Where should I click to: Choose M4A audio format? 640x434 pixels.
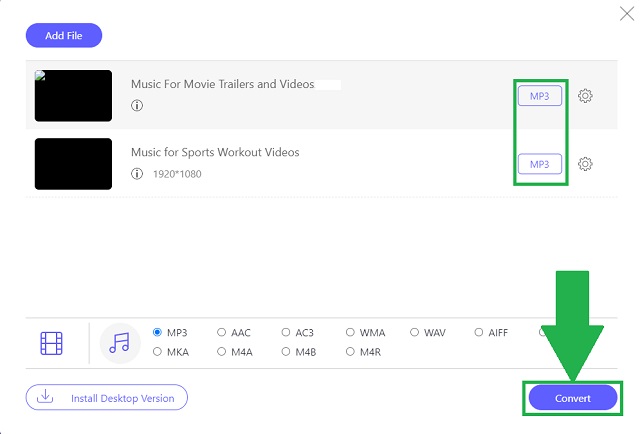(x=221, y=352)
